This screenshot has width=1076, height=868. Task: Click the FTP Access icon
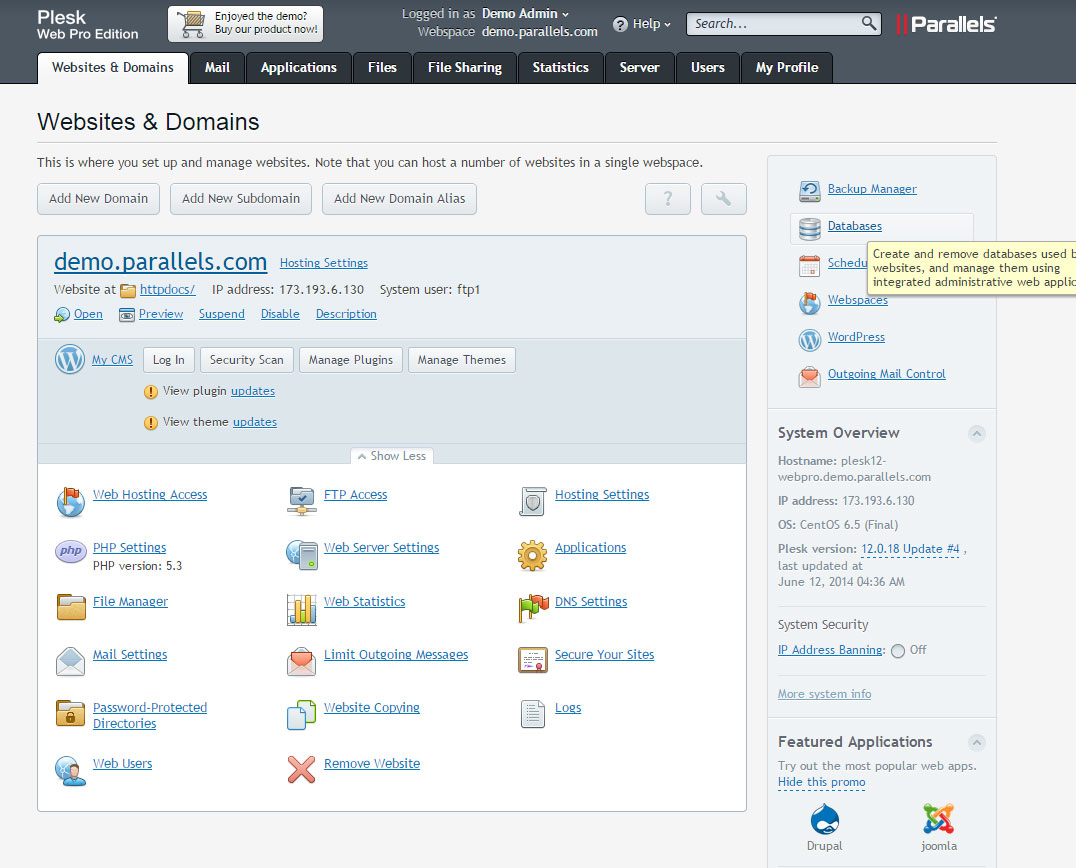(301, 502)
